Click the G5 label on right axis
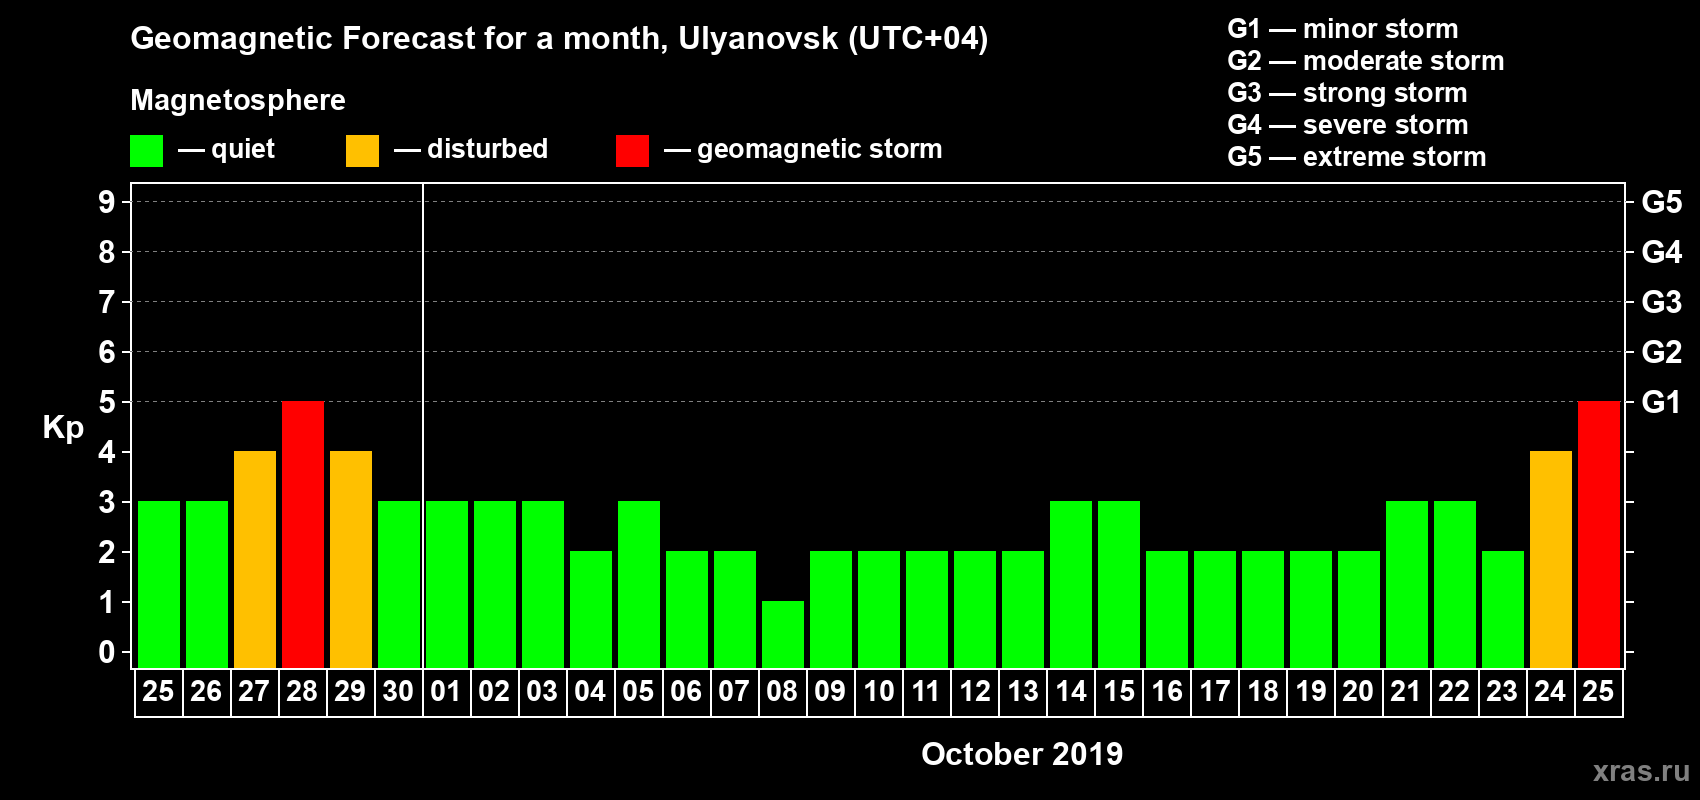 (1662, 202)
